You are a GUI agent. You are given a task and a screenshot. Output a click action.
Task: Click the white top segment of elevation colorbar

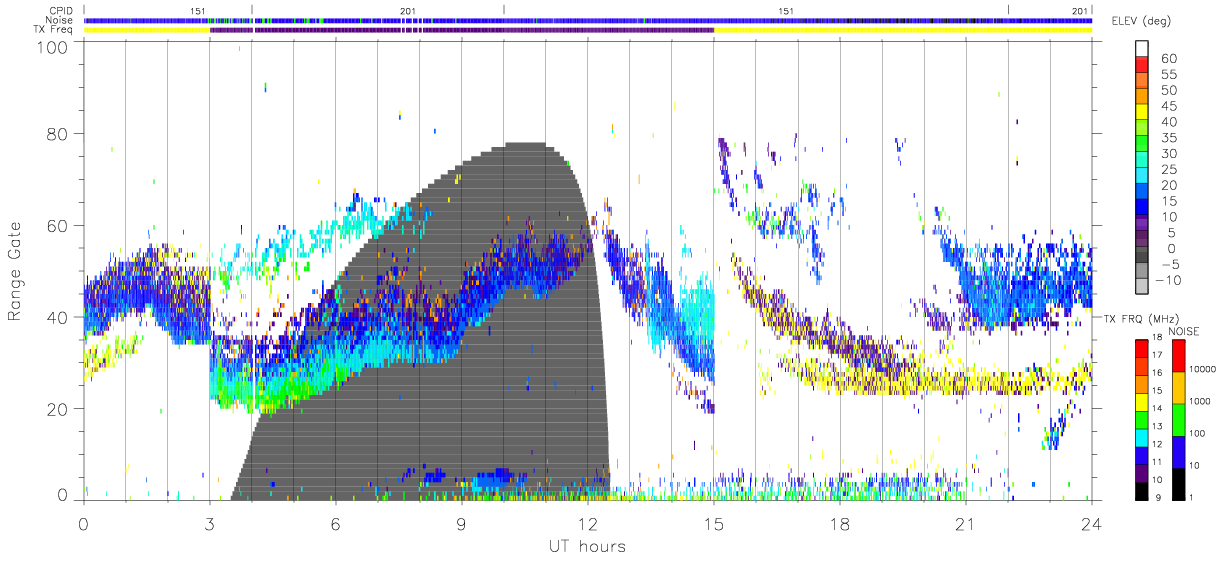click(1142, 49)
